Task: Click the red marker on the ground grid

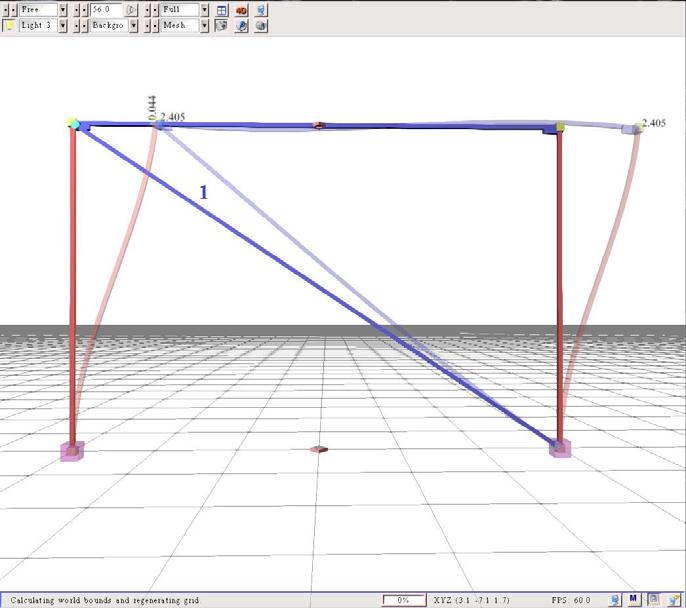Action: click(319, 449)
